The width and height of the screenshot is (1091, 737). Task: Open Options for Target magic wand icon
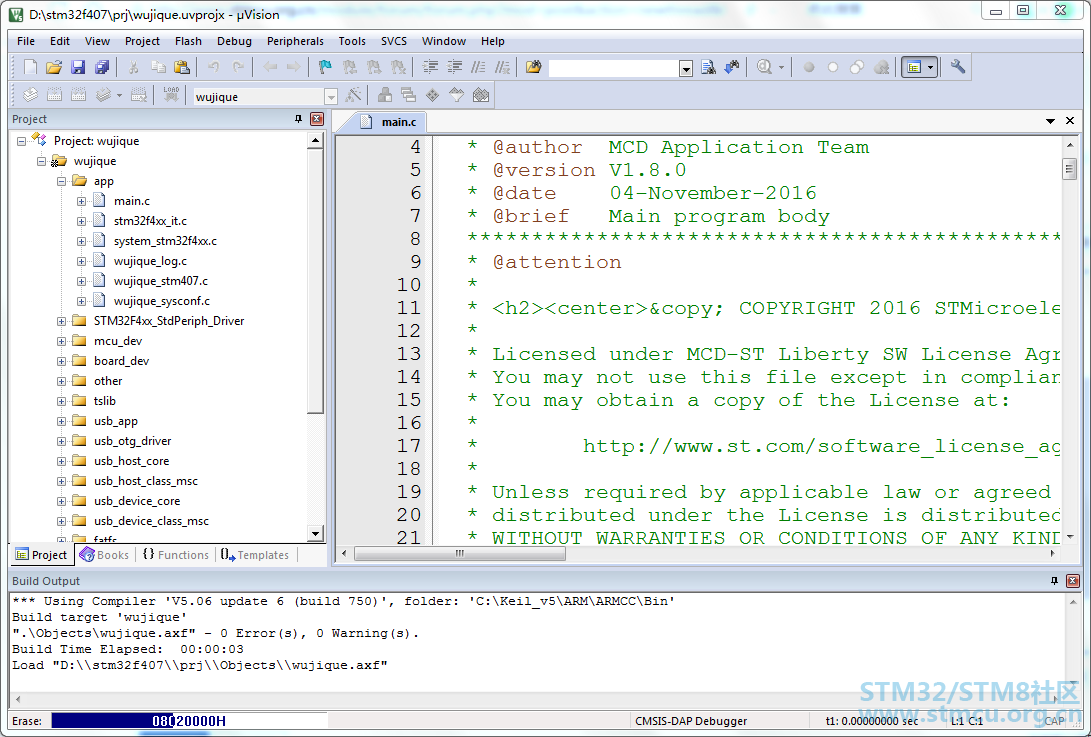[x=353, y=95]
